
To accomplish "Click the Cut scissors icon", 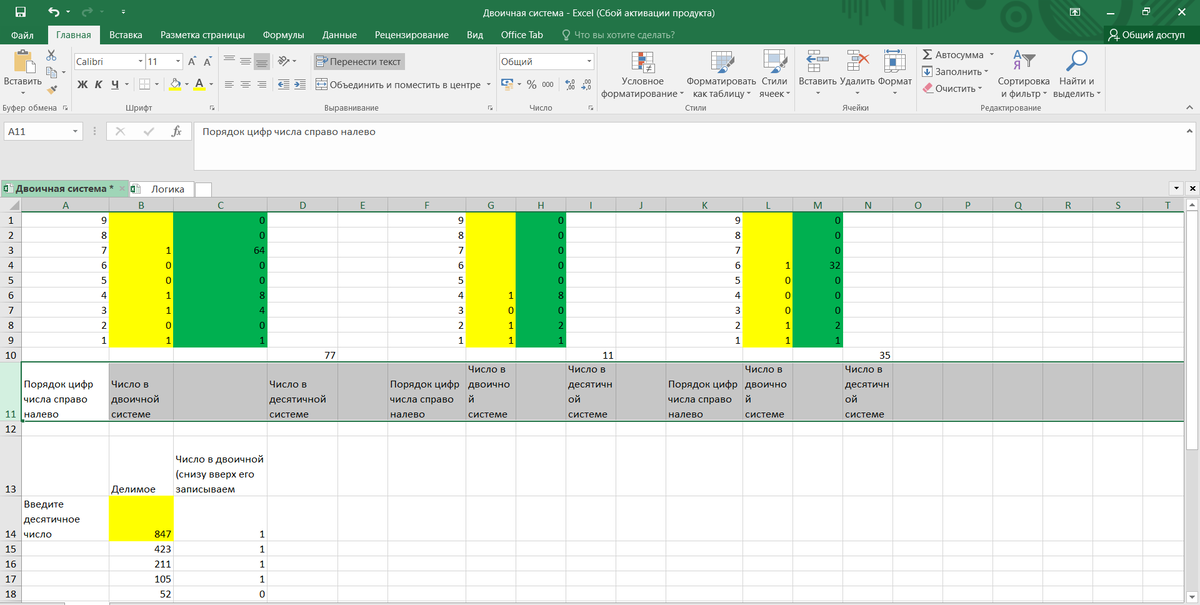I will click(51, 55).
